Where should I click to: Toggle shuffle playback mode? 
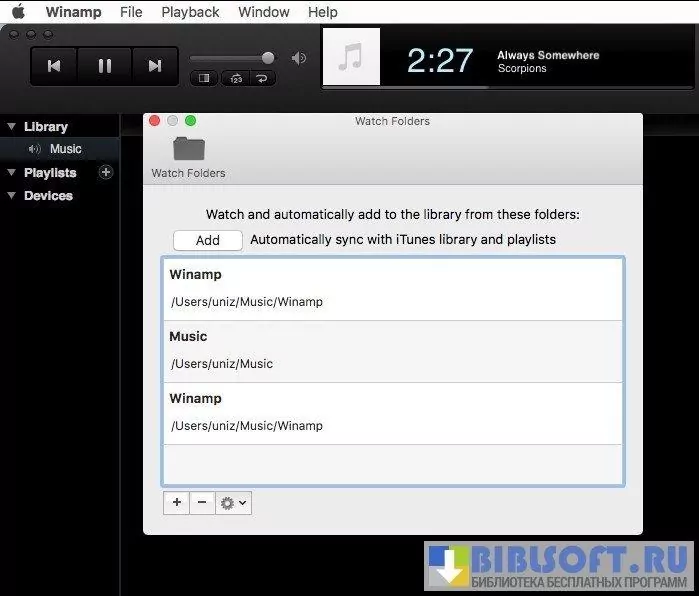[x=234, y=78]
